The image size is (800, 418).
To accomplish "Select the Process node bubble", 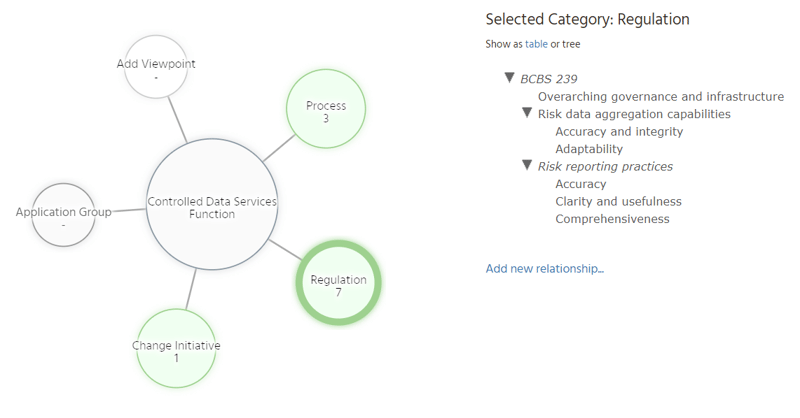I will point(326,111).
